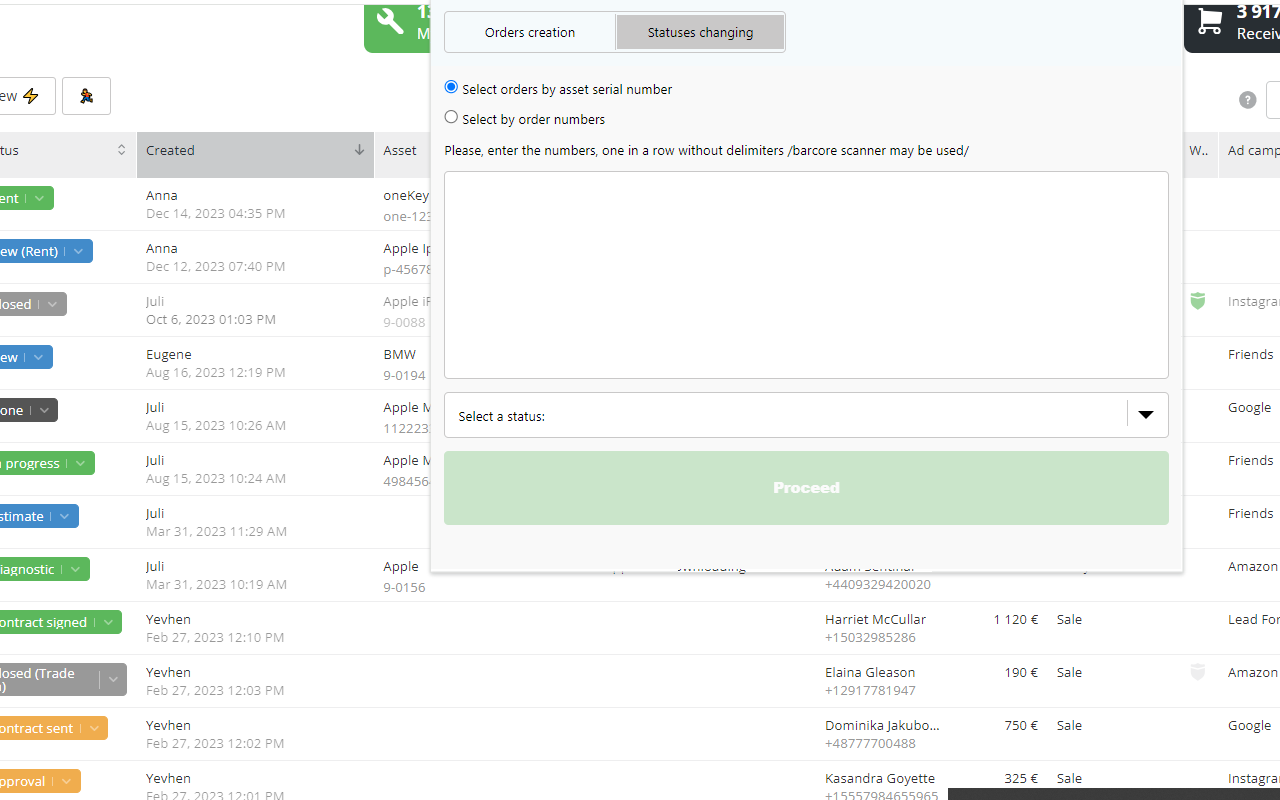
Task: Click the 750 € amount
Action: point(1021,725)
